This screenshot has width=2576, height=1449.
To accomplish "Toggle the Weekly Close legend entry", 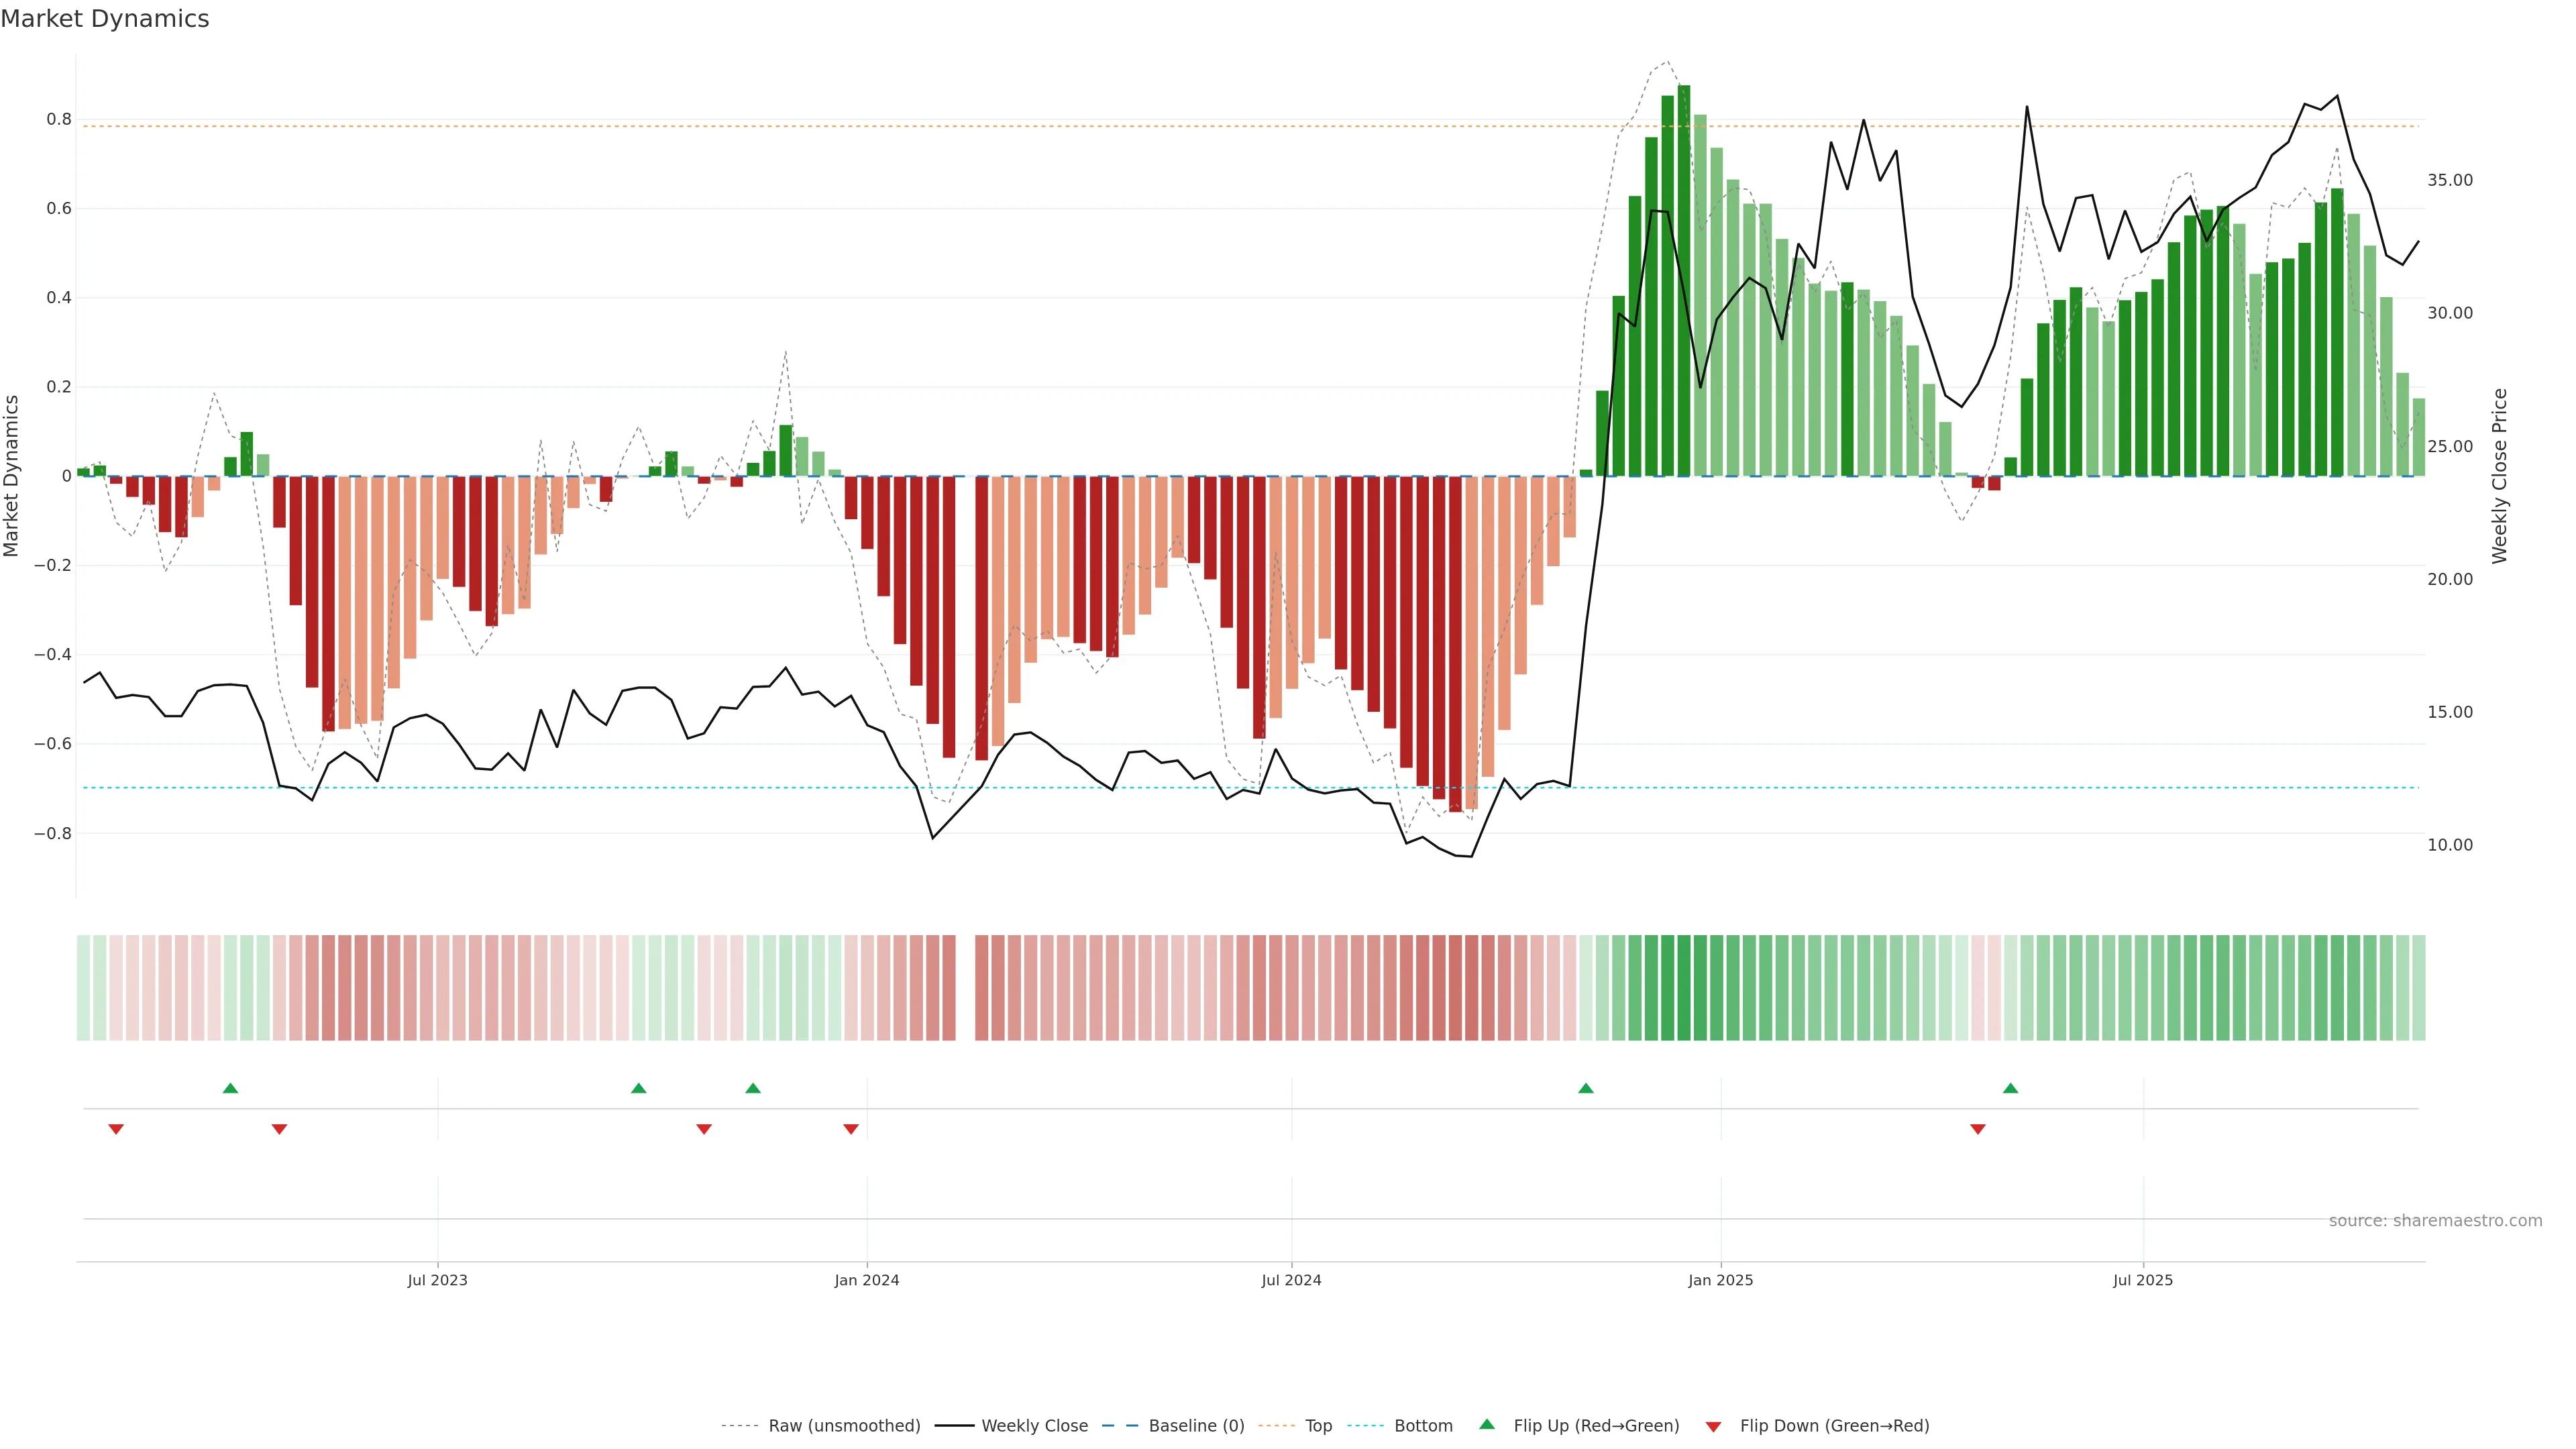I will (1034, 1426).
